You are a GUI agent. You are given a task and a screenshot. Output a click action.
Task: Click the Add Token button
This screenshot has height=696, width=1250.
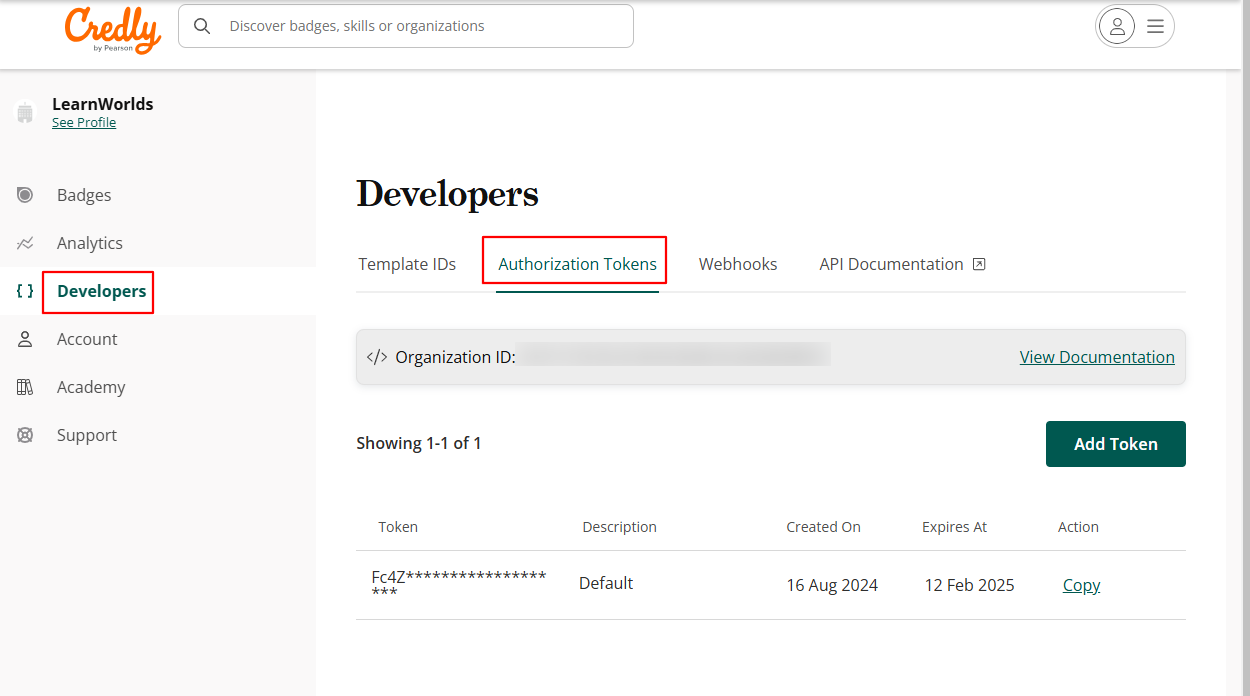click(1116, 444)
